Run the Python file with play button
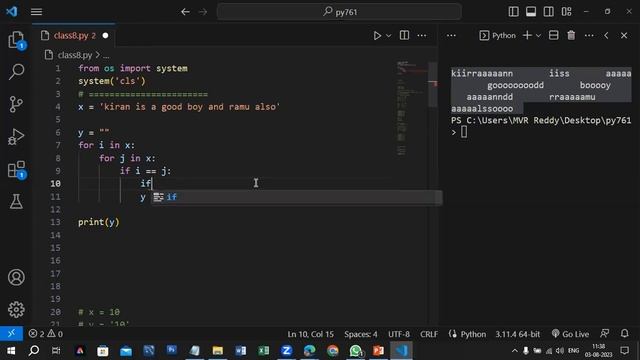The image size is (640, 360). (377, 36)
